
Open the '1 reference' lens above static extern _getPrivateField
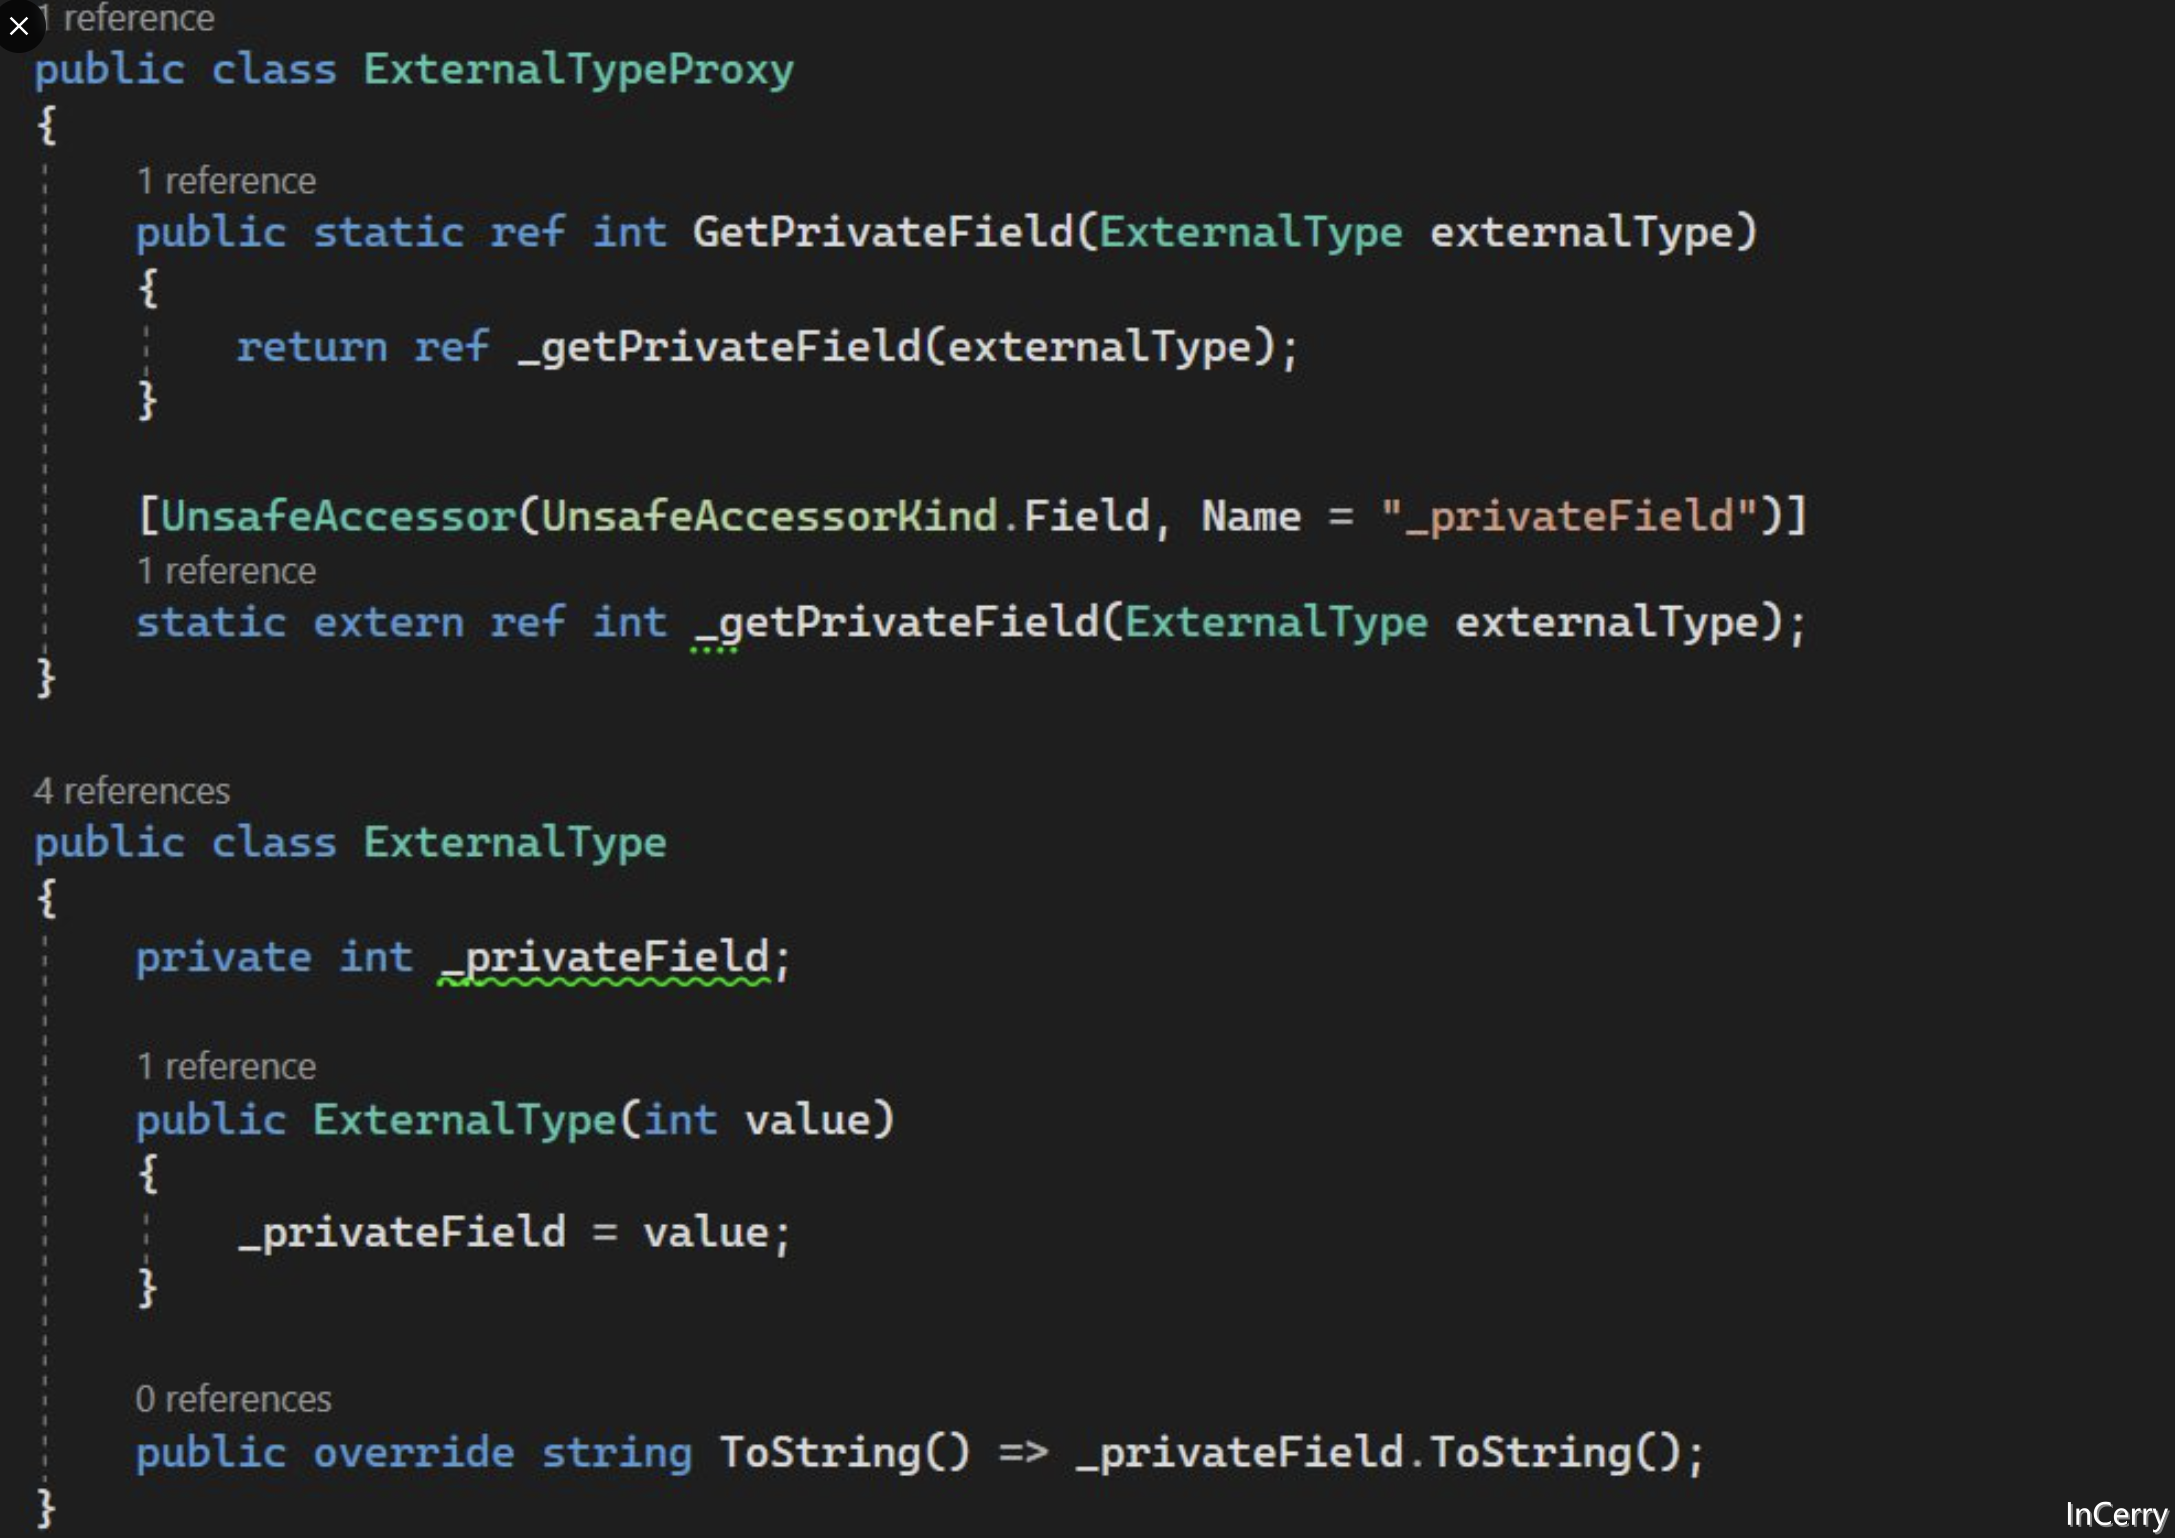[x=226, y=571]
